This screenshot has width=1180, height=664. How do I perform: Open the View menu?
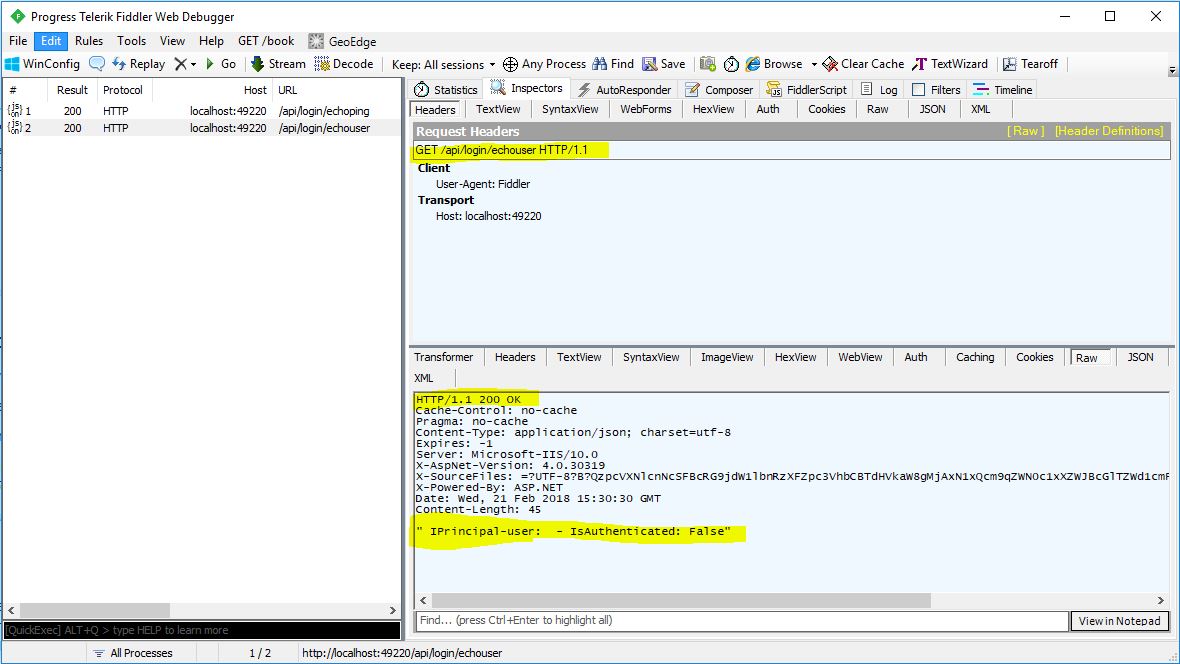[172, 41]
